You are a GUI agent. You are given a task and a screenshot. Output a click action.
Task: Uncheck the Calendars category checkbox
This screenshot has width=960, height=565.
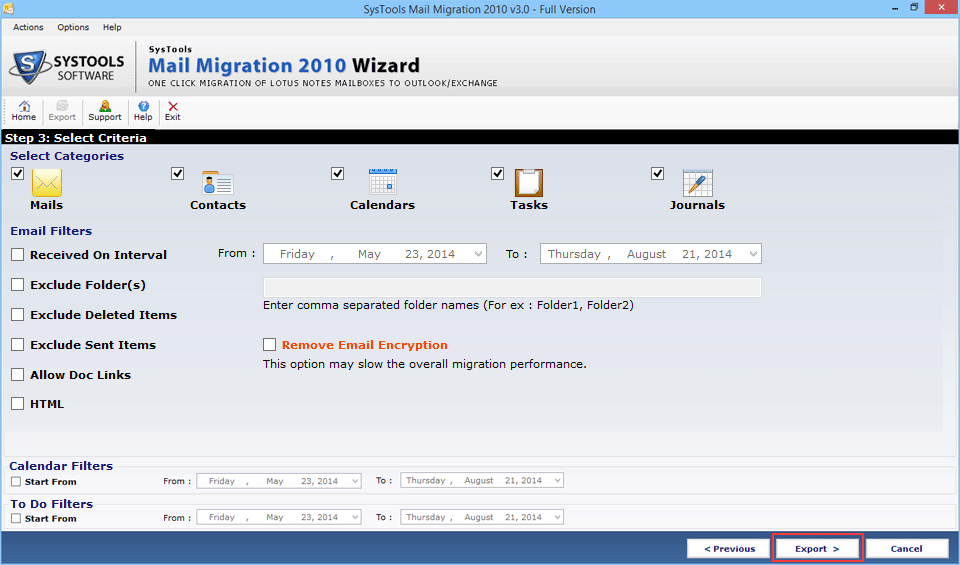[337, 174]
